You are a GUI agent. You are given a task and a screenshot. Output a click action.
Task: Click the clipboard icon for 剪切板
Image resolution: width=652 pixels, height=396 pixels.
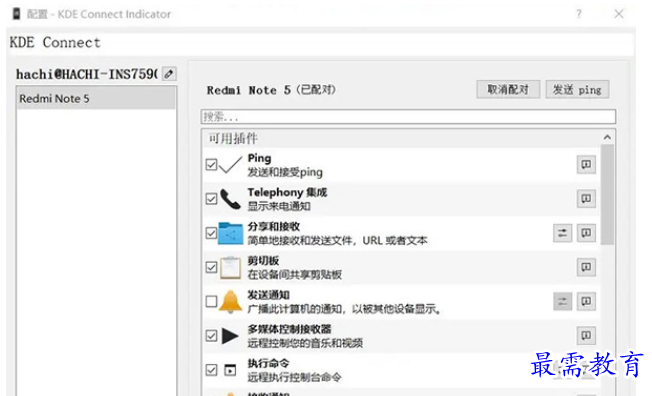[230, 267]
